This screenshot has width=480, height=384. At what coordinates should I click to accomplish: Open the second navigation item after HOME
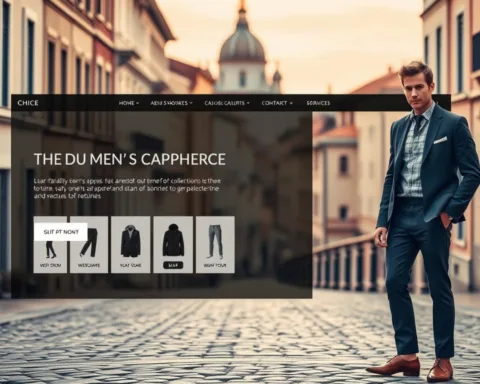pyautogui.click(x=169, y=103)
